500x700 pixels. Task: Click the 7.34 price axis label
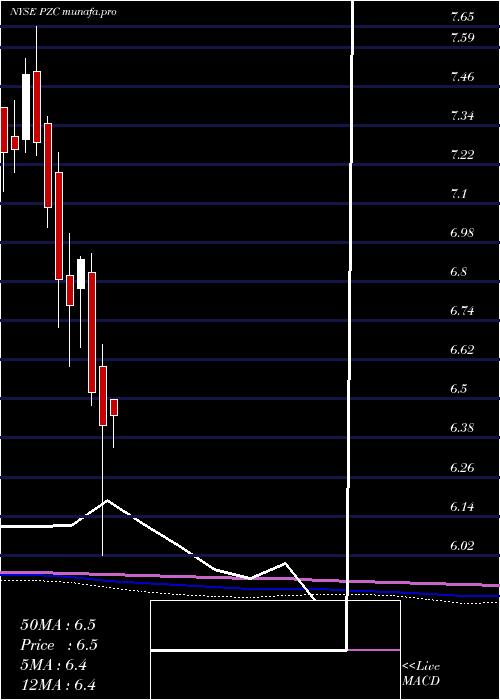[462, 116]
